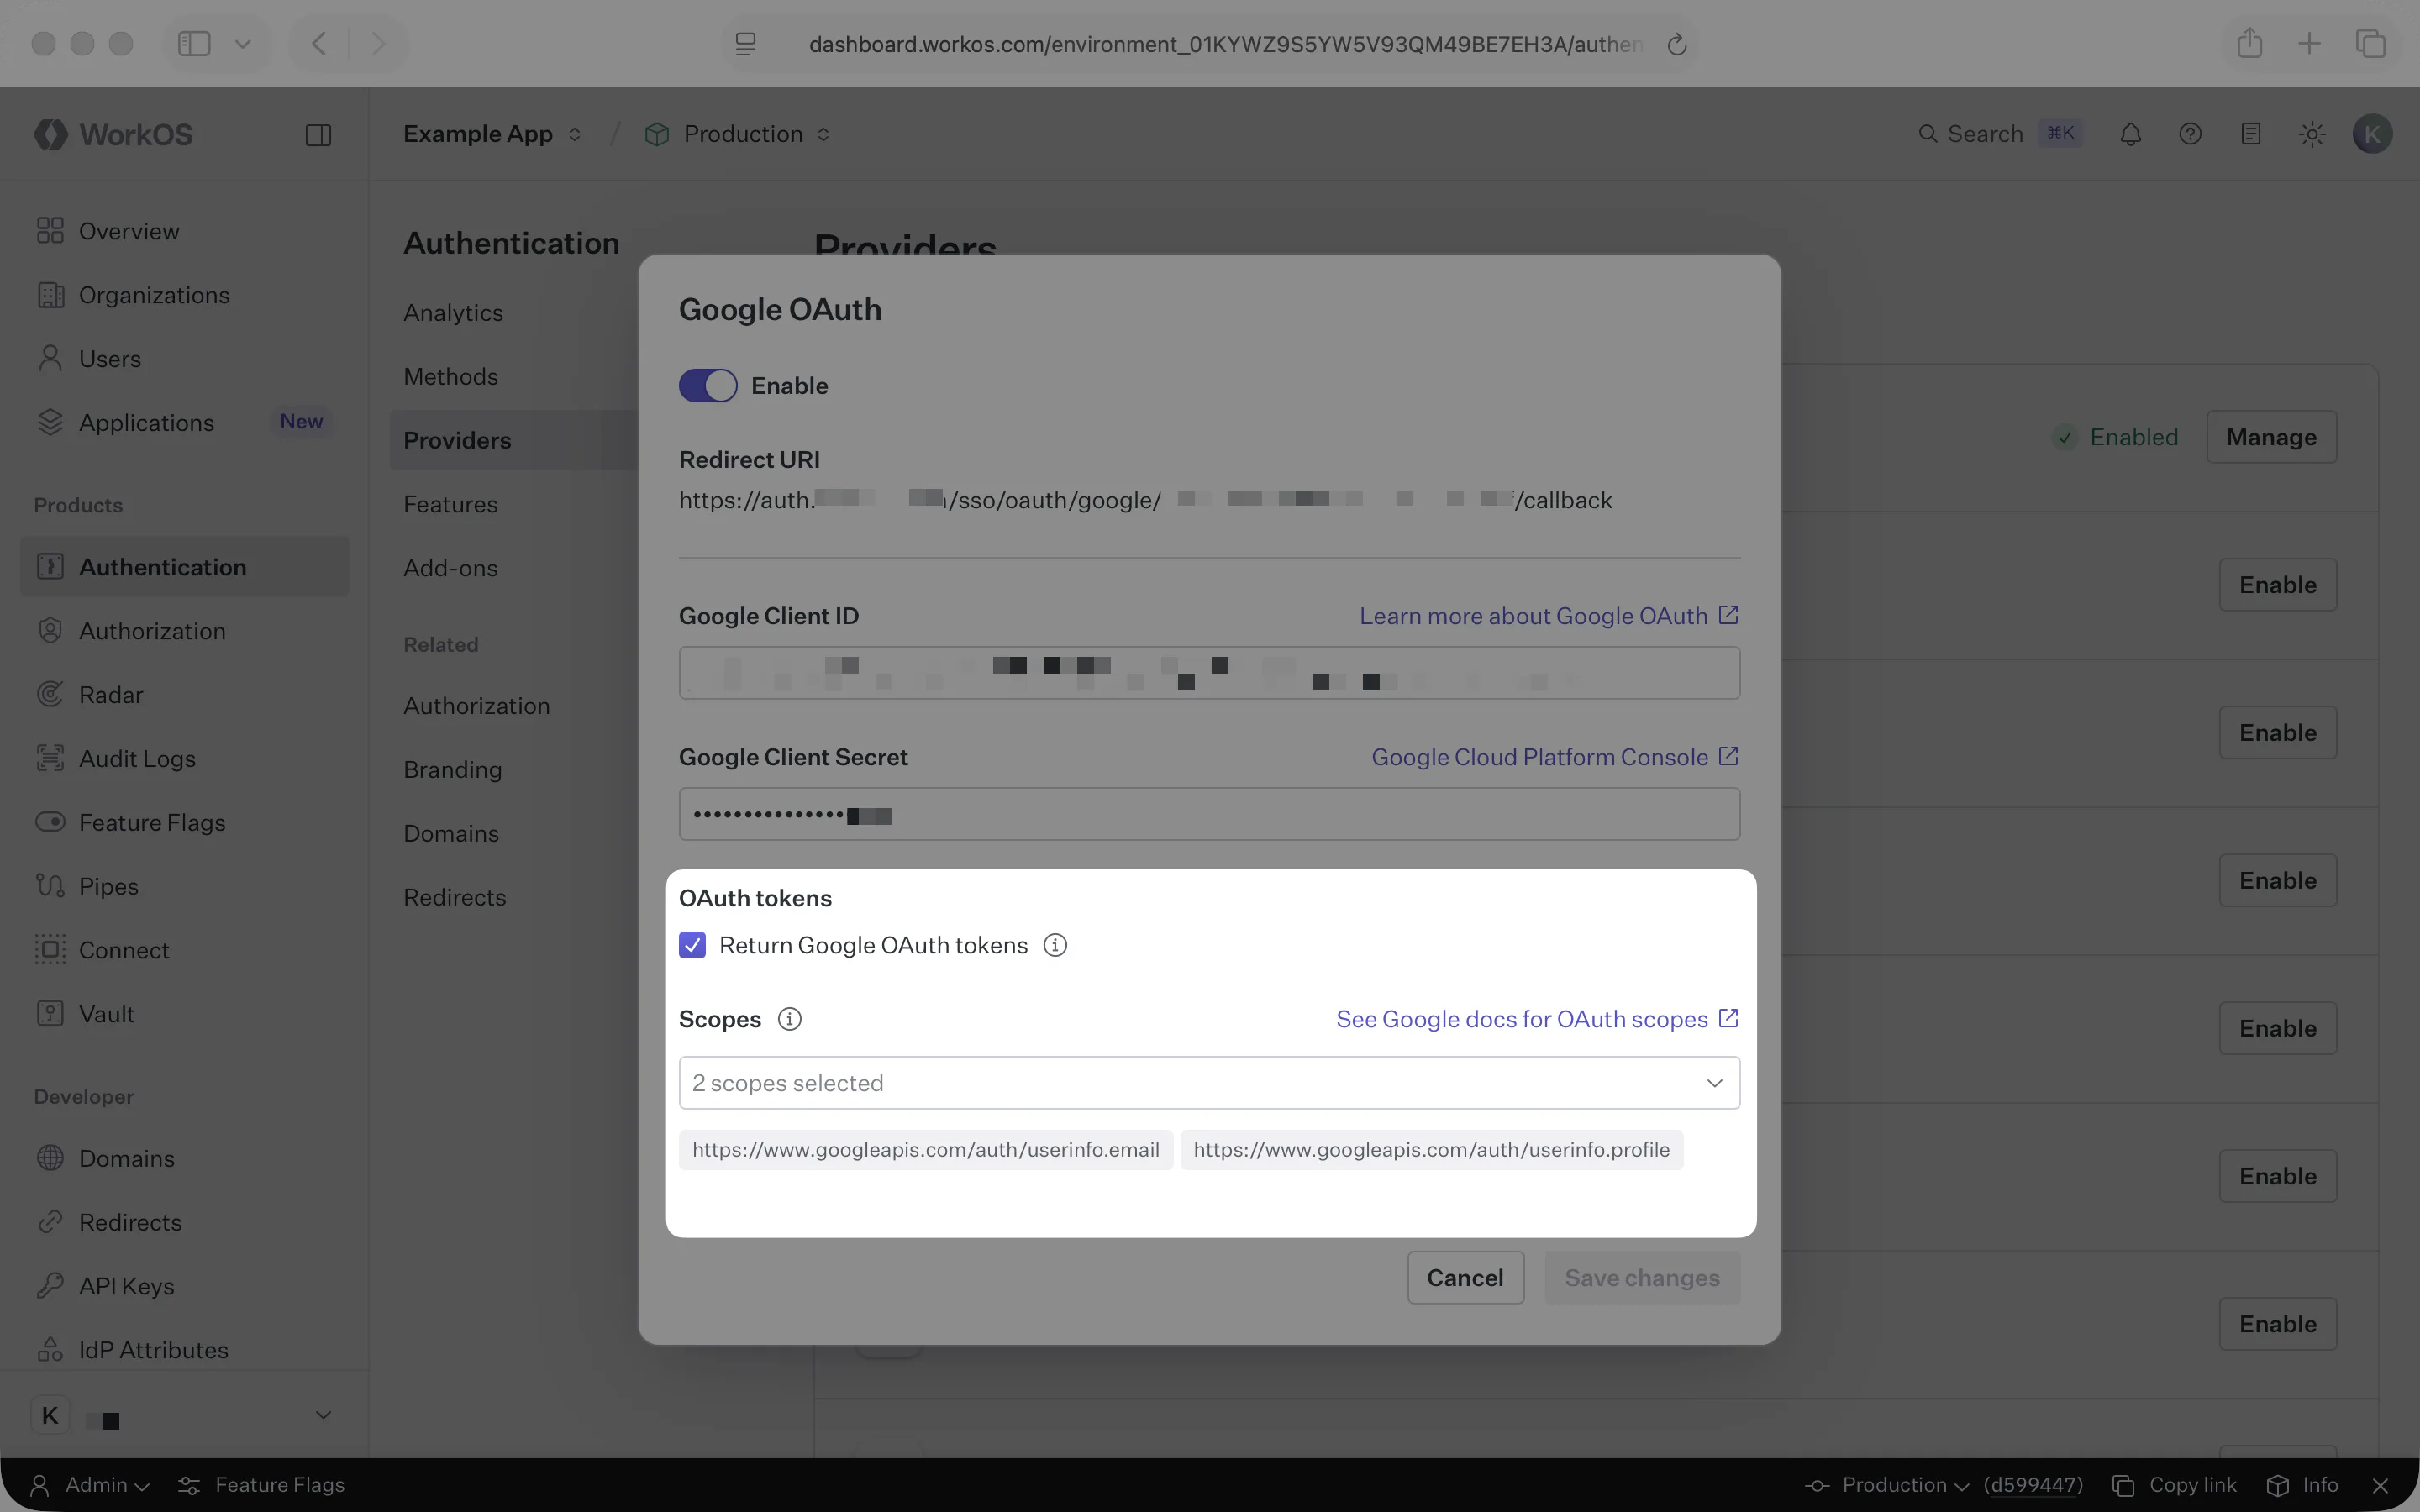Click the Google Client Secret field
This screenshot has width=2420, height=1512.
(1209, 814)
